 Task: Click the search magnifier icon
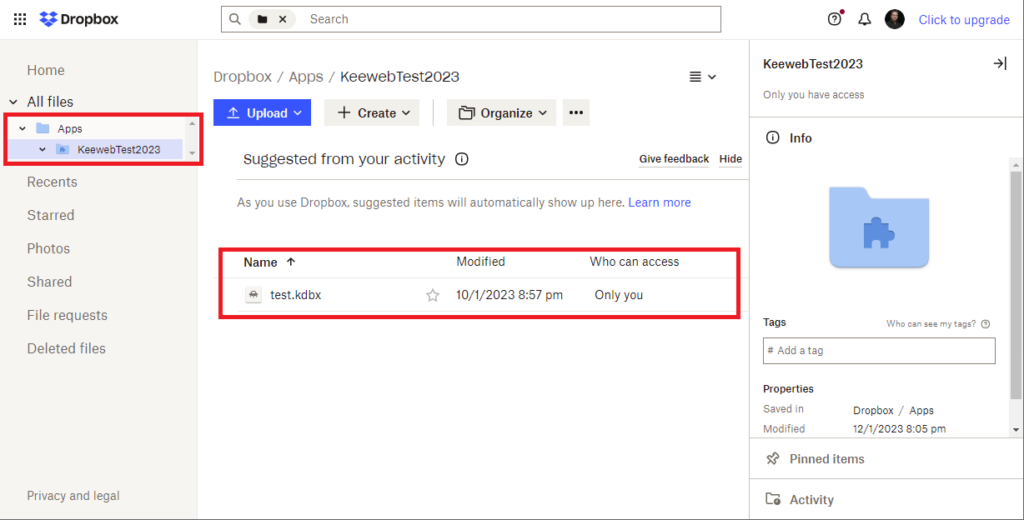(234, 19)
